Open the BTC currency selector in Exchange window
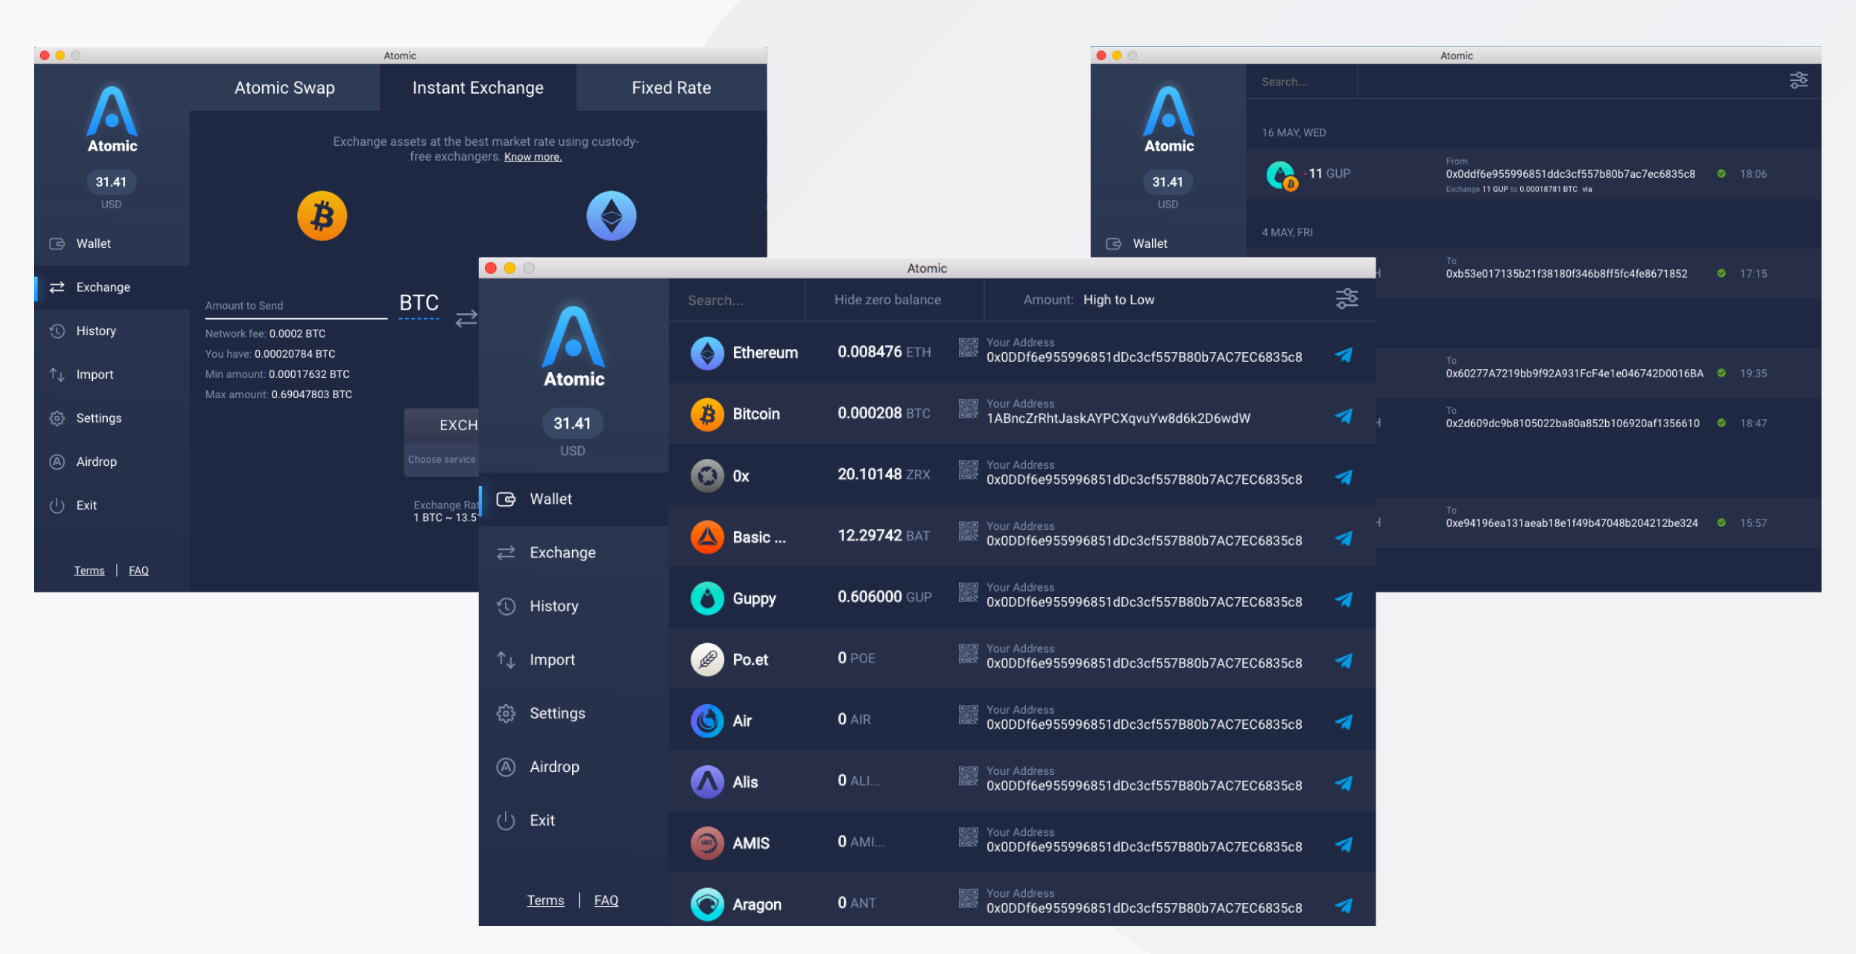Viewport: 1856px width, 954px height. (419, 303)
